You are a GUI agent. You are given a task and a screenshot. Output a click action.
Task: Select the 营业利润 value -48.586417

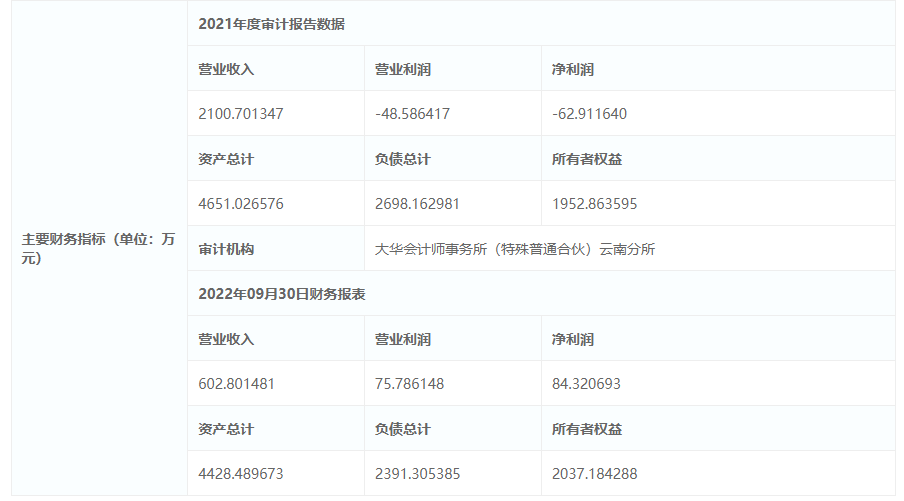point(412,114)
